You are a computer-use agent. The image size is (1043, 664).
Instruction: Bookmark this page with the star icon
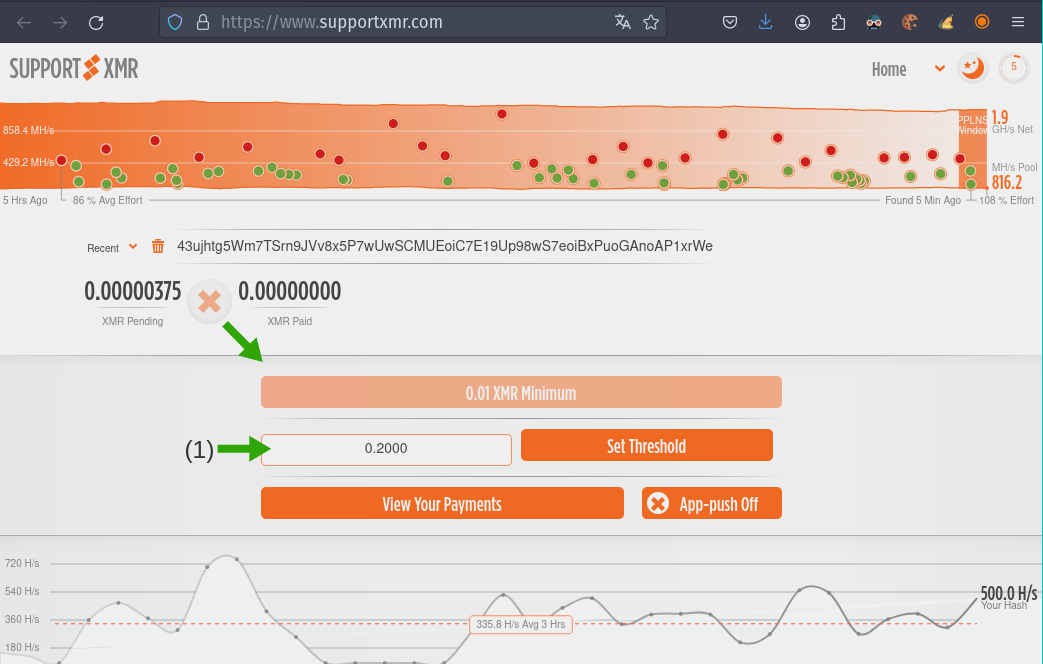[x=651, y=22]
